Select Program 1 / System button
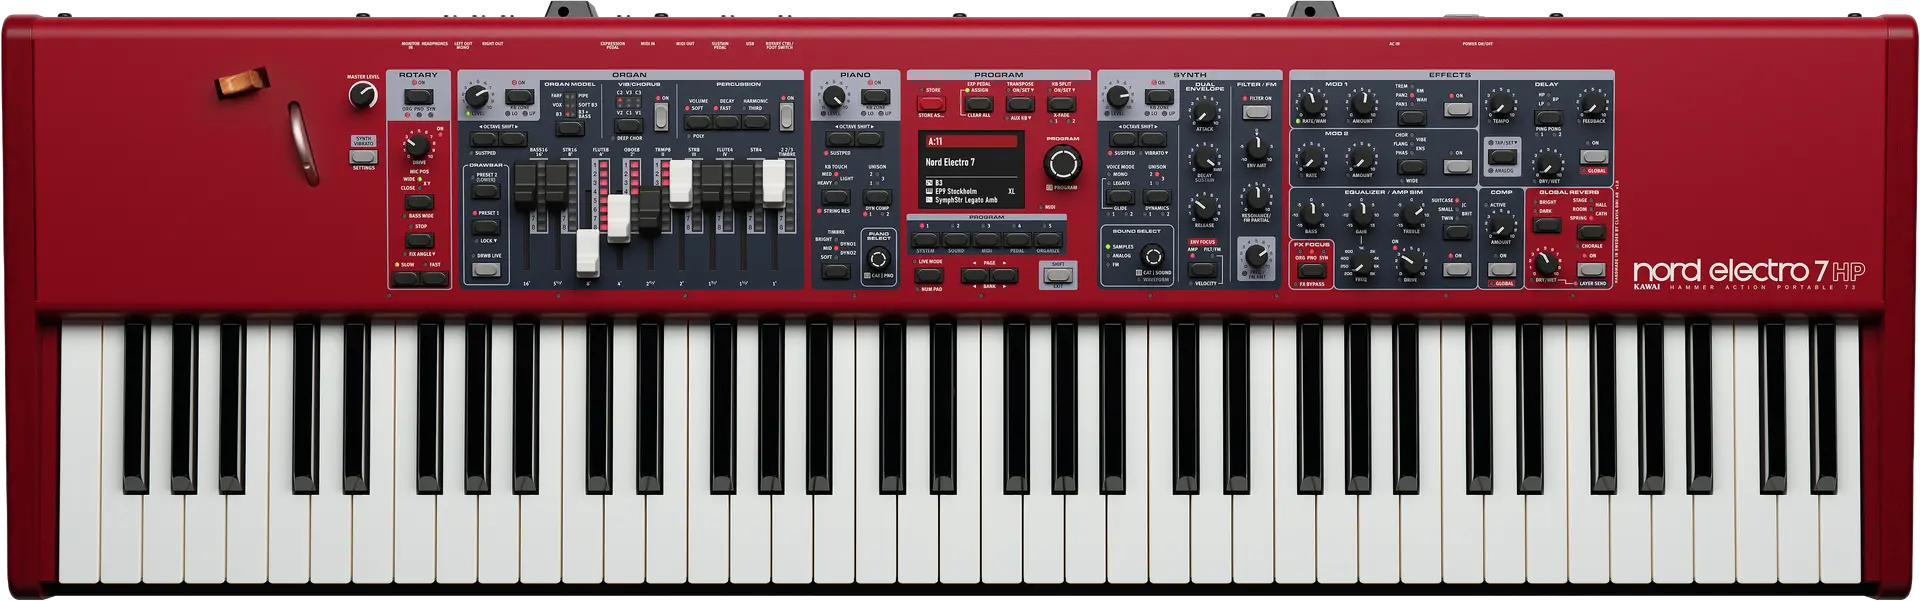This screenshot has width=1920, height=601. 924,239
